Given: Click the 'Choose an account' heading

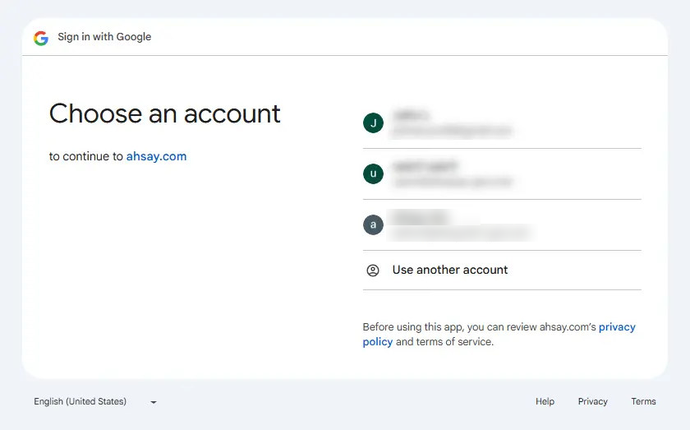Looking at the screenshot, I should point(165,114).
